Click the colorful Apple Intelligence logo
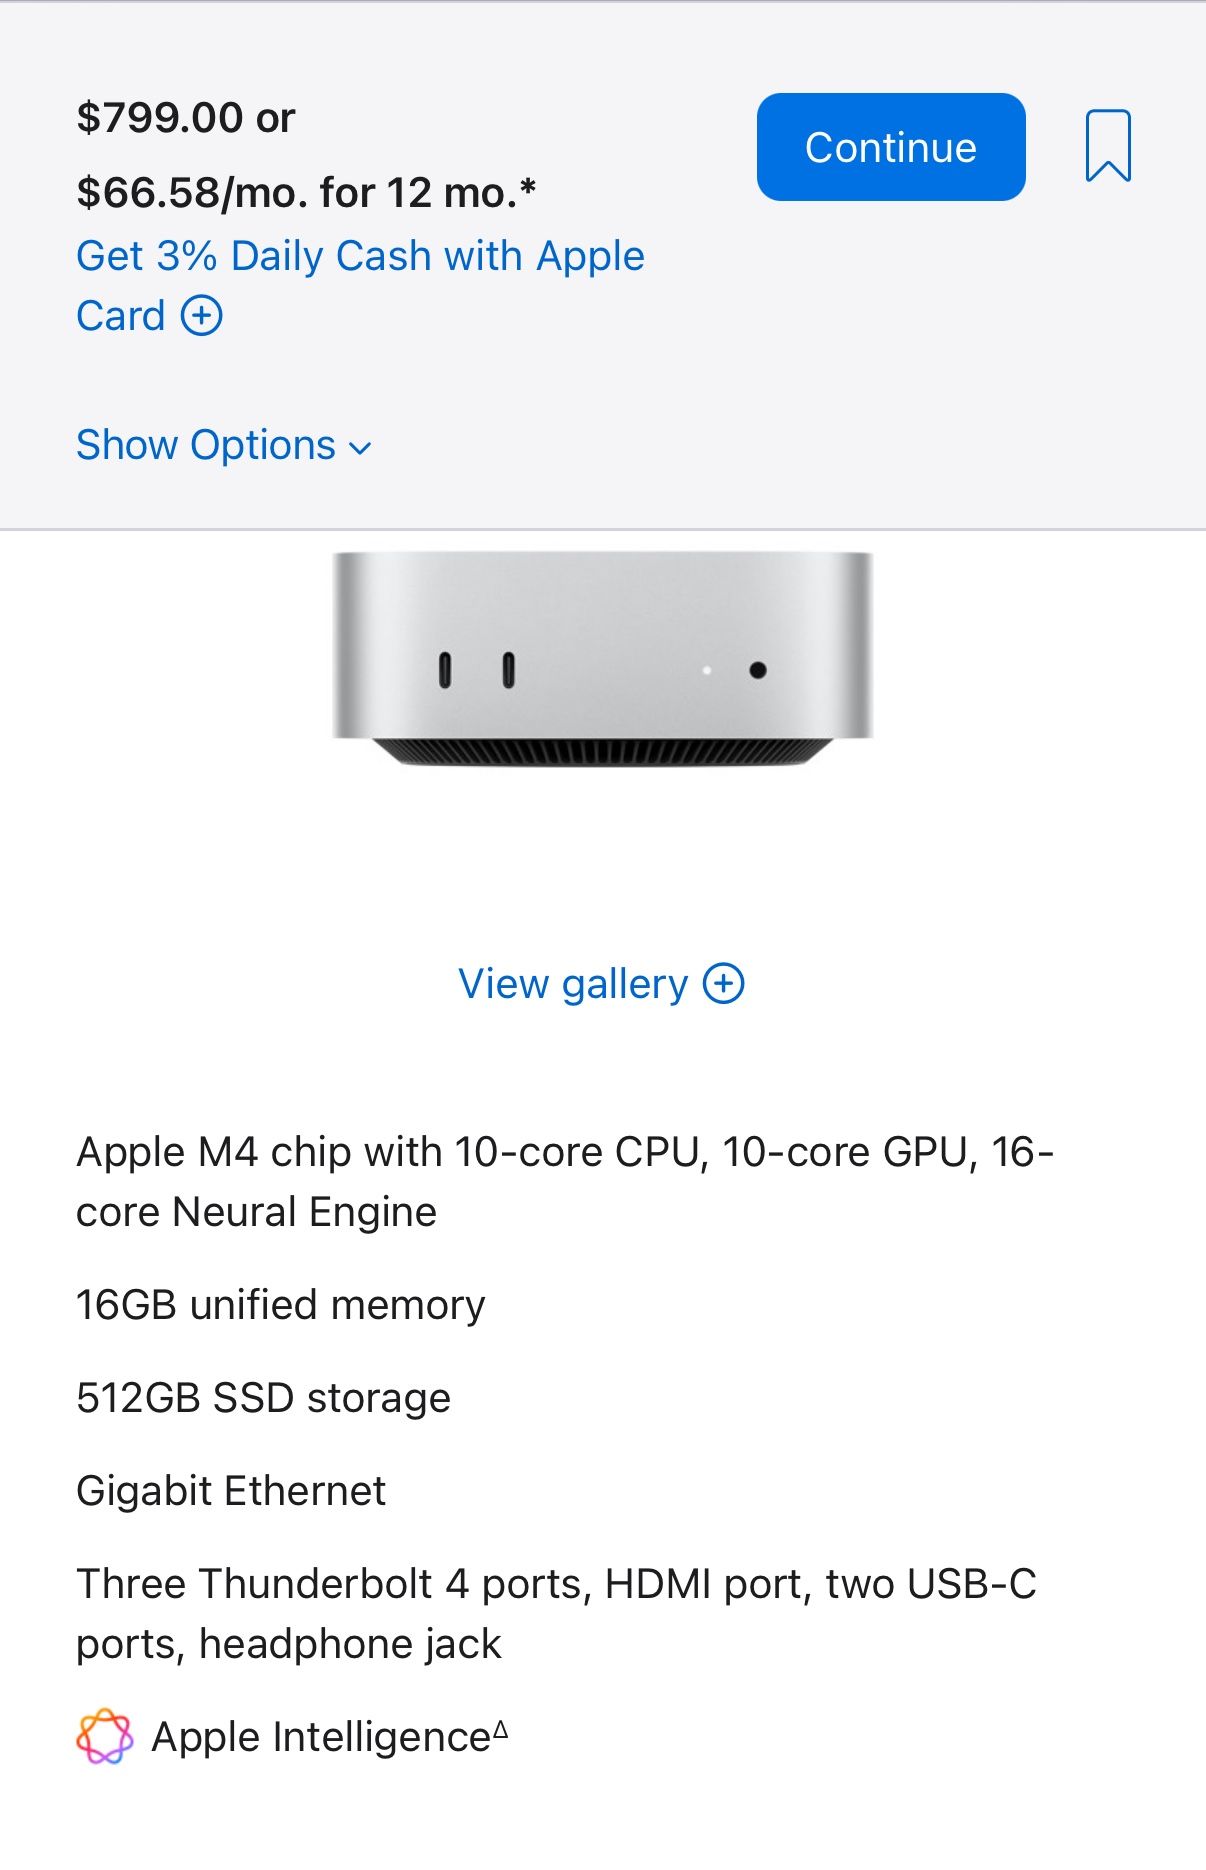1206x1870 pixels. click(104, 1737)
